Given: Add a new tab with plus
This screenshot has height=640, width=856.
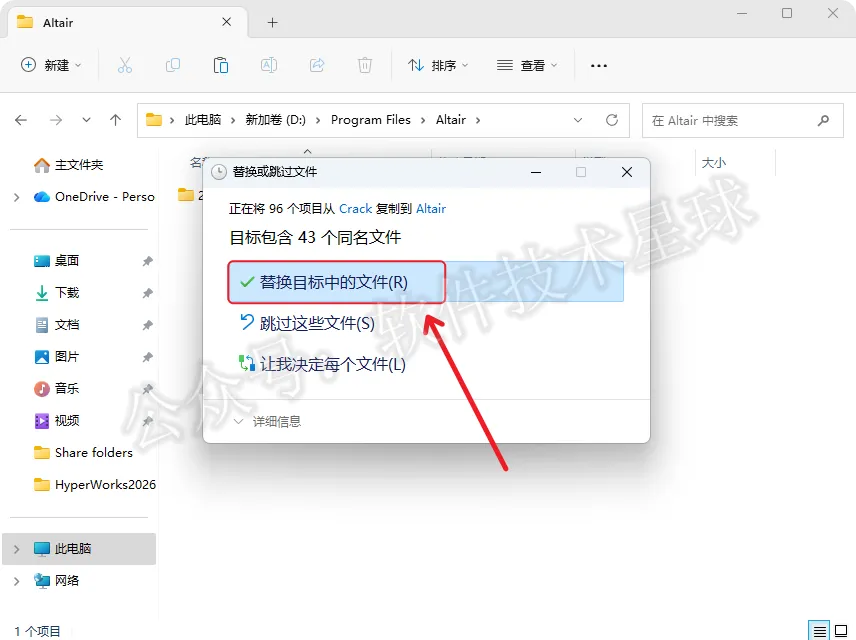Looking at the screenshot, I should point(272,22).
